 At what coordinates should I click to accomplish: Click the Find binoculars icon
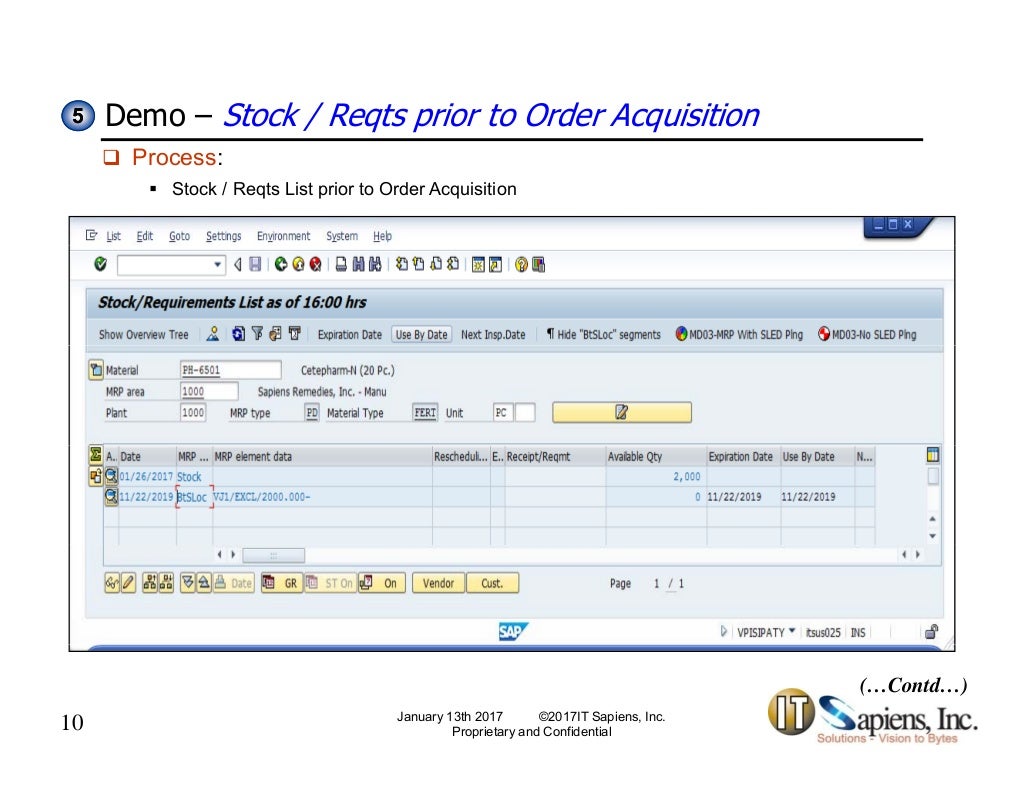click(358, 264)
